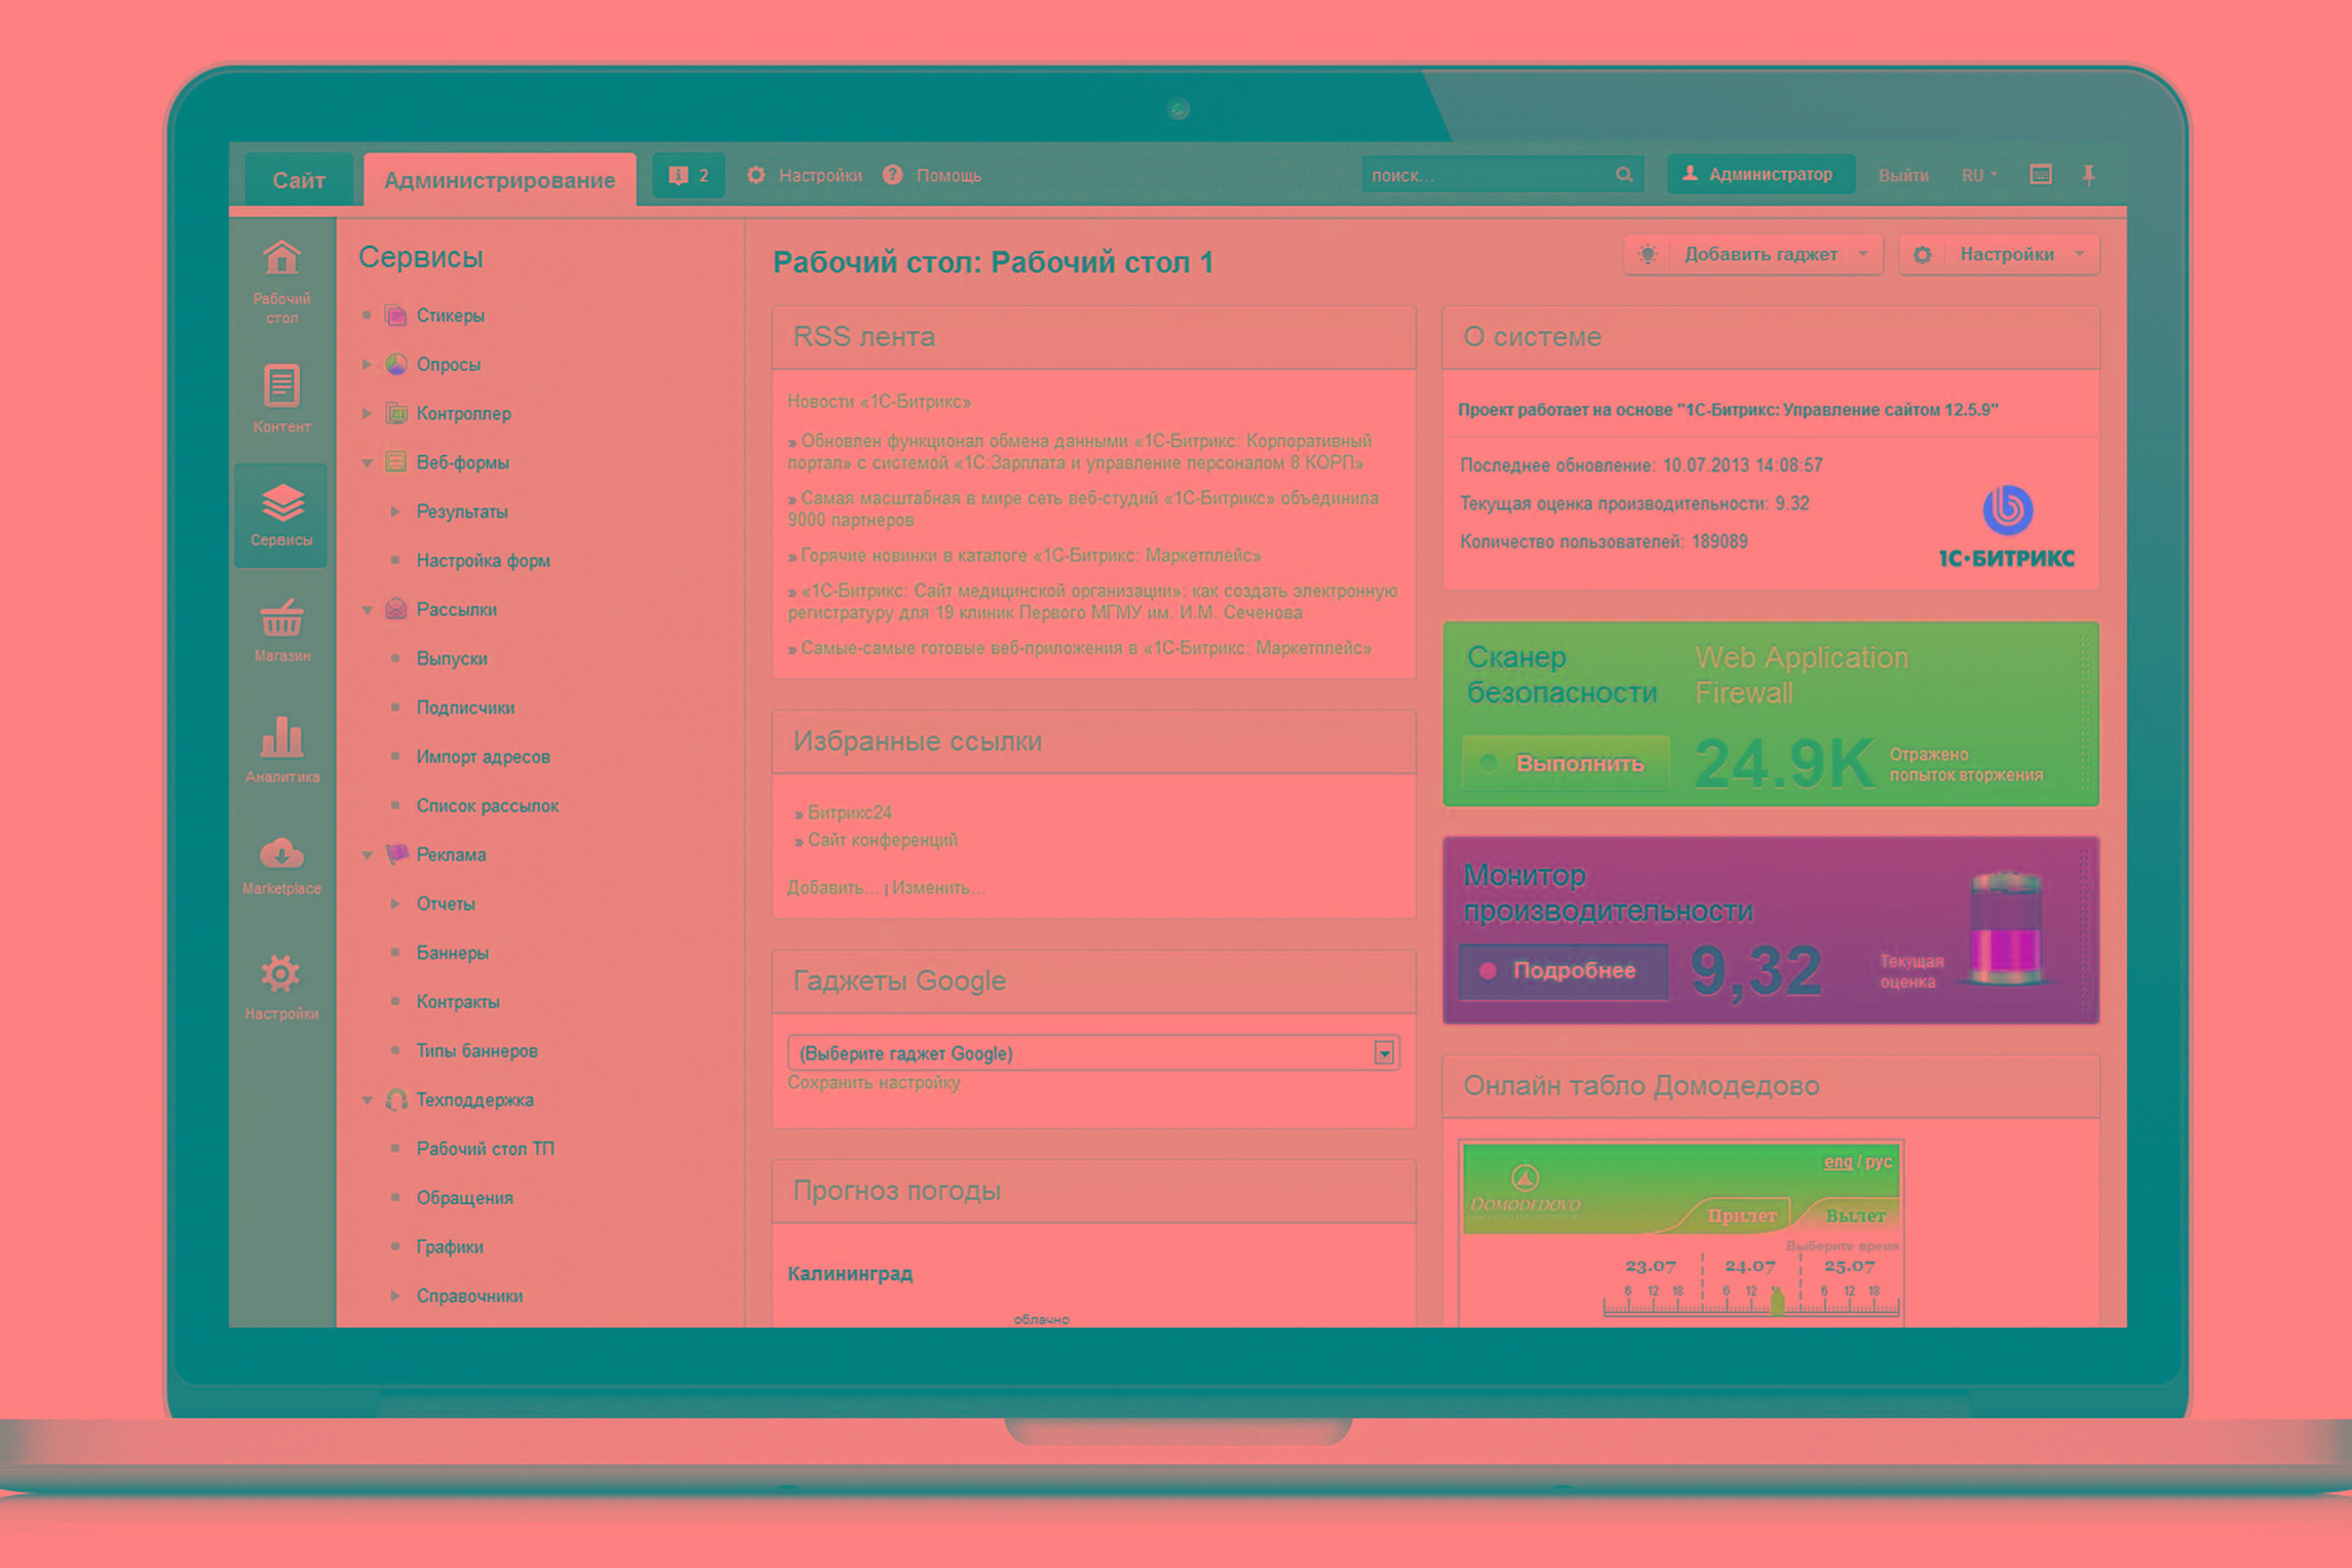Open the RU language selector
The image size is (2352, 1568).
[x=1978, y=175]
